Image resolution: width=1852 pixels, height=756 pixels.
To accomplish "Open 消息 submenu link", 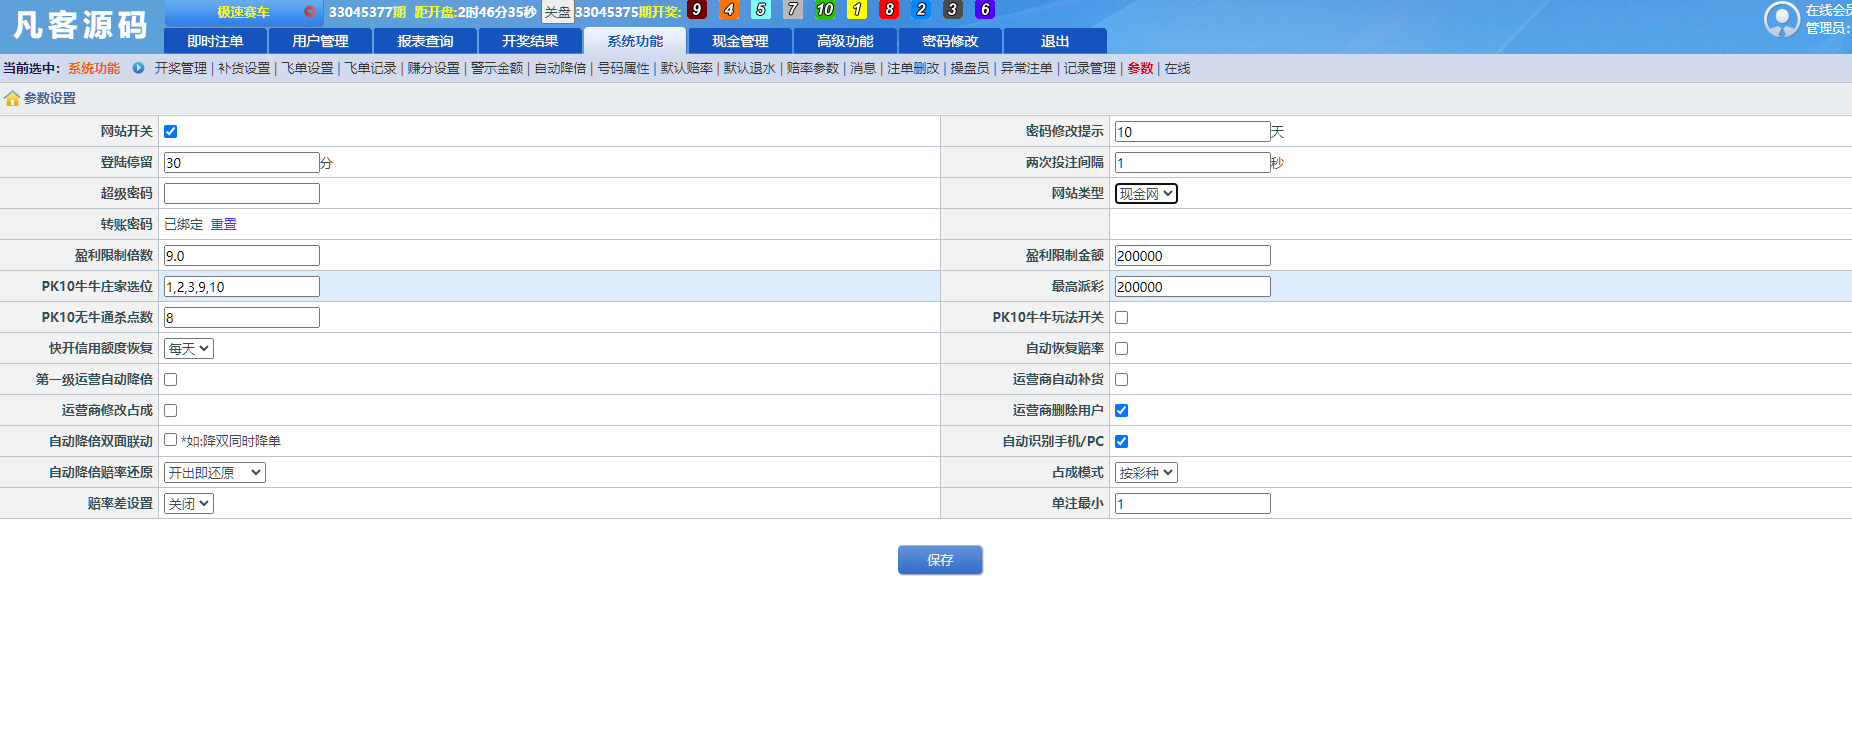I will (x=863, y=68).
